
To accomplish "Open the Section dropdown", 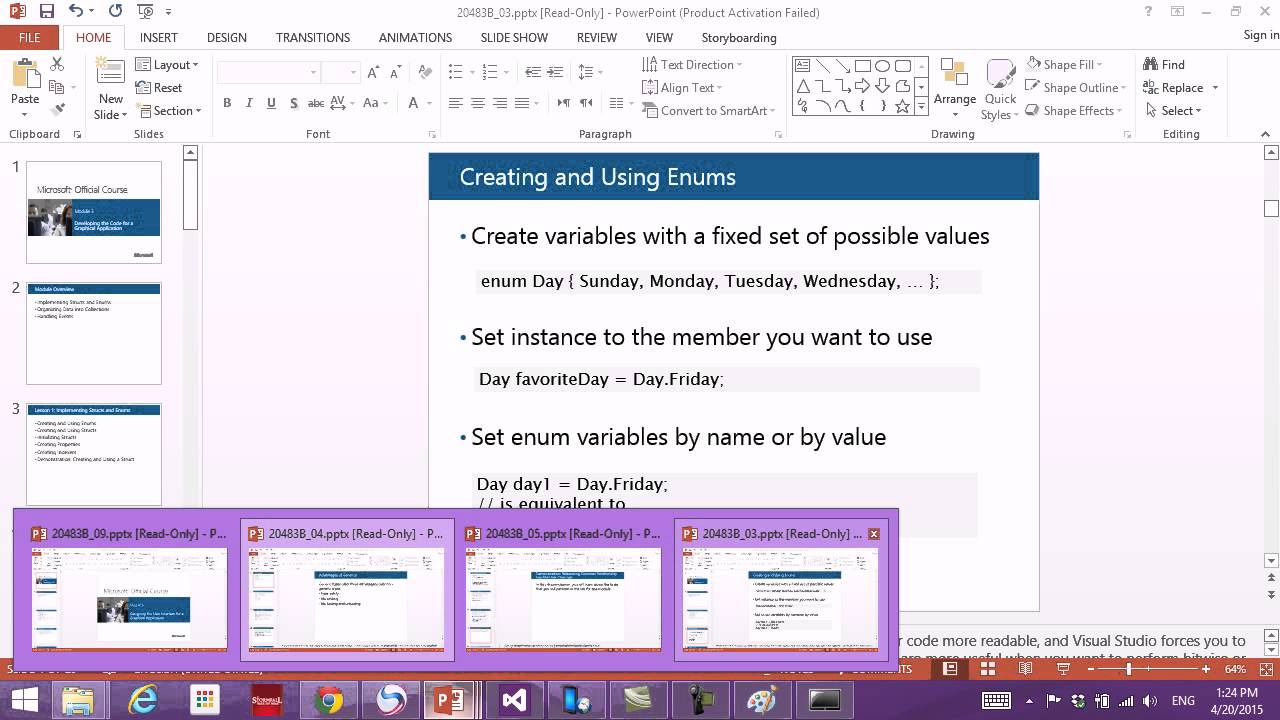I will [x=169, y=110].
